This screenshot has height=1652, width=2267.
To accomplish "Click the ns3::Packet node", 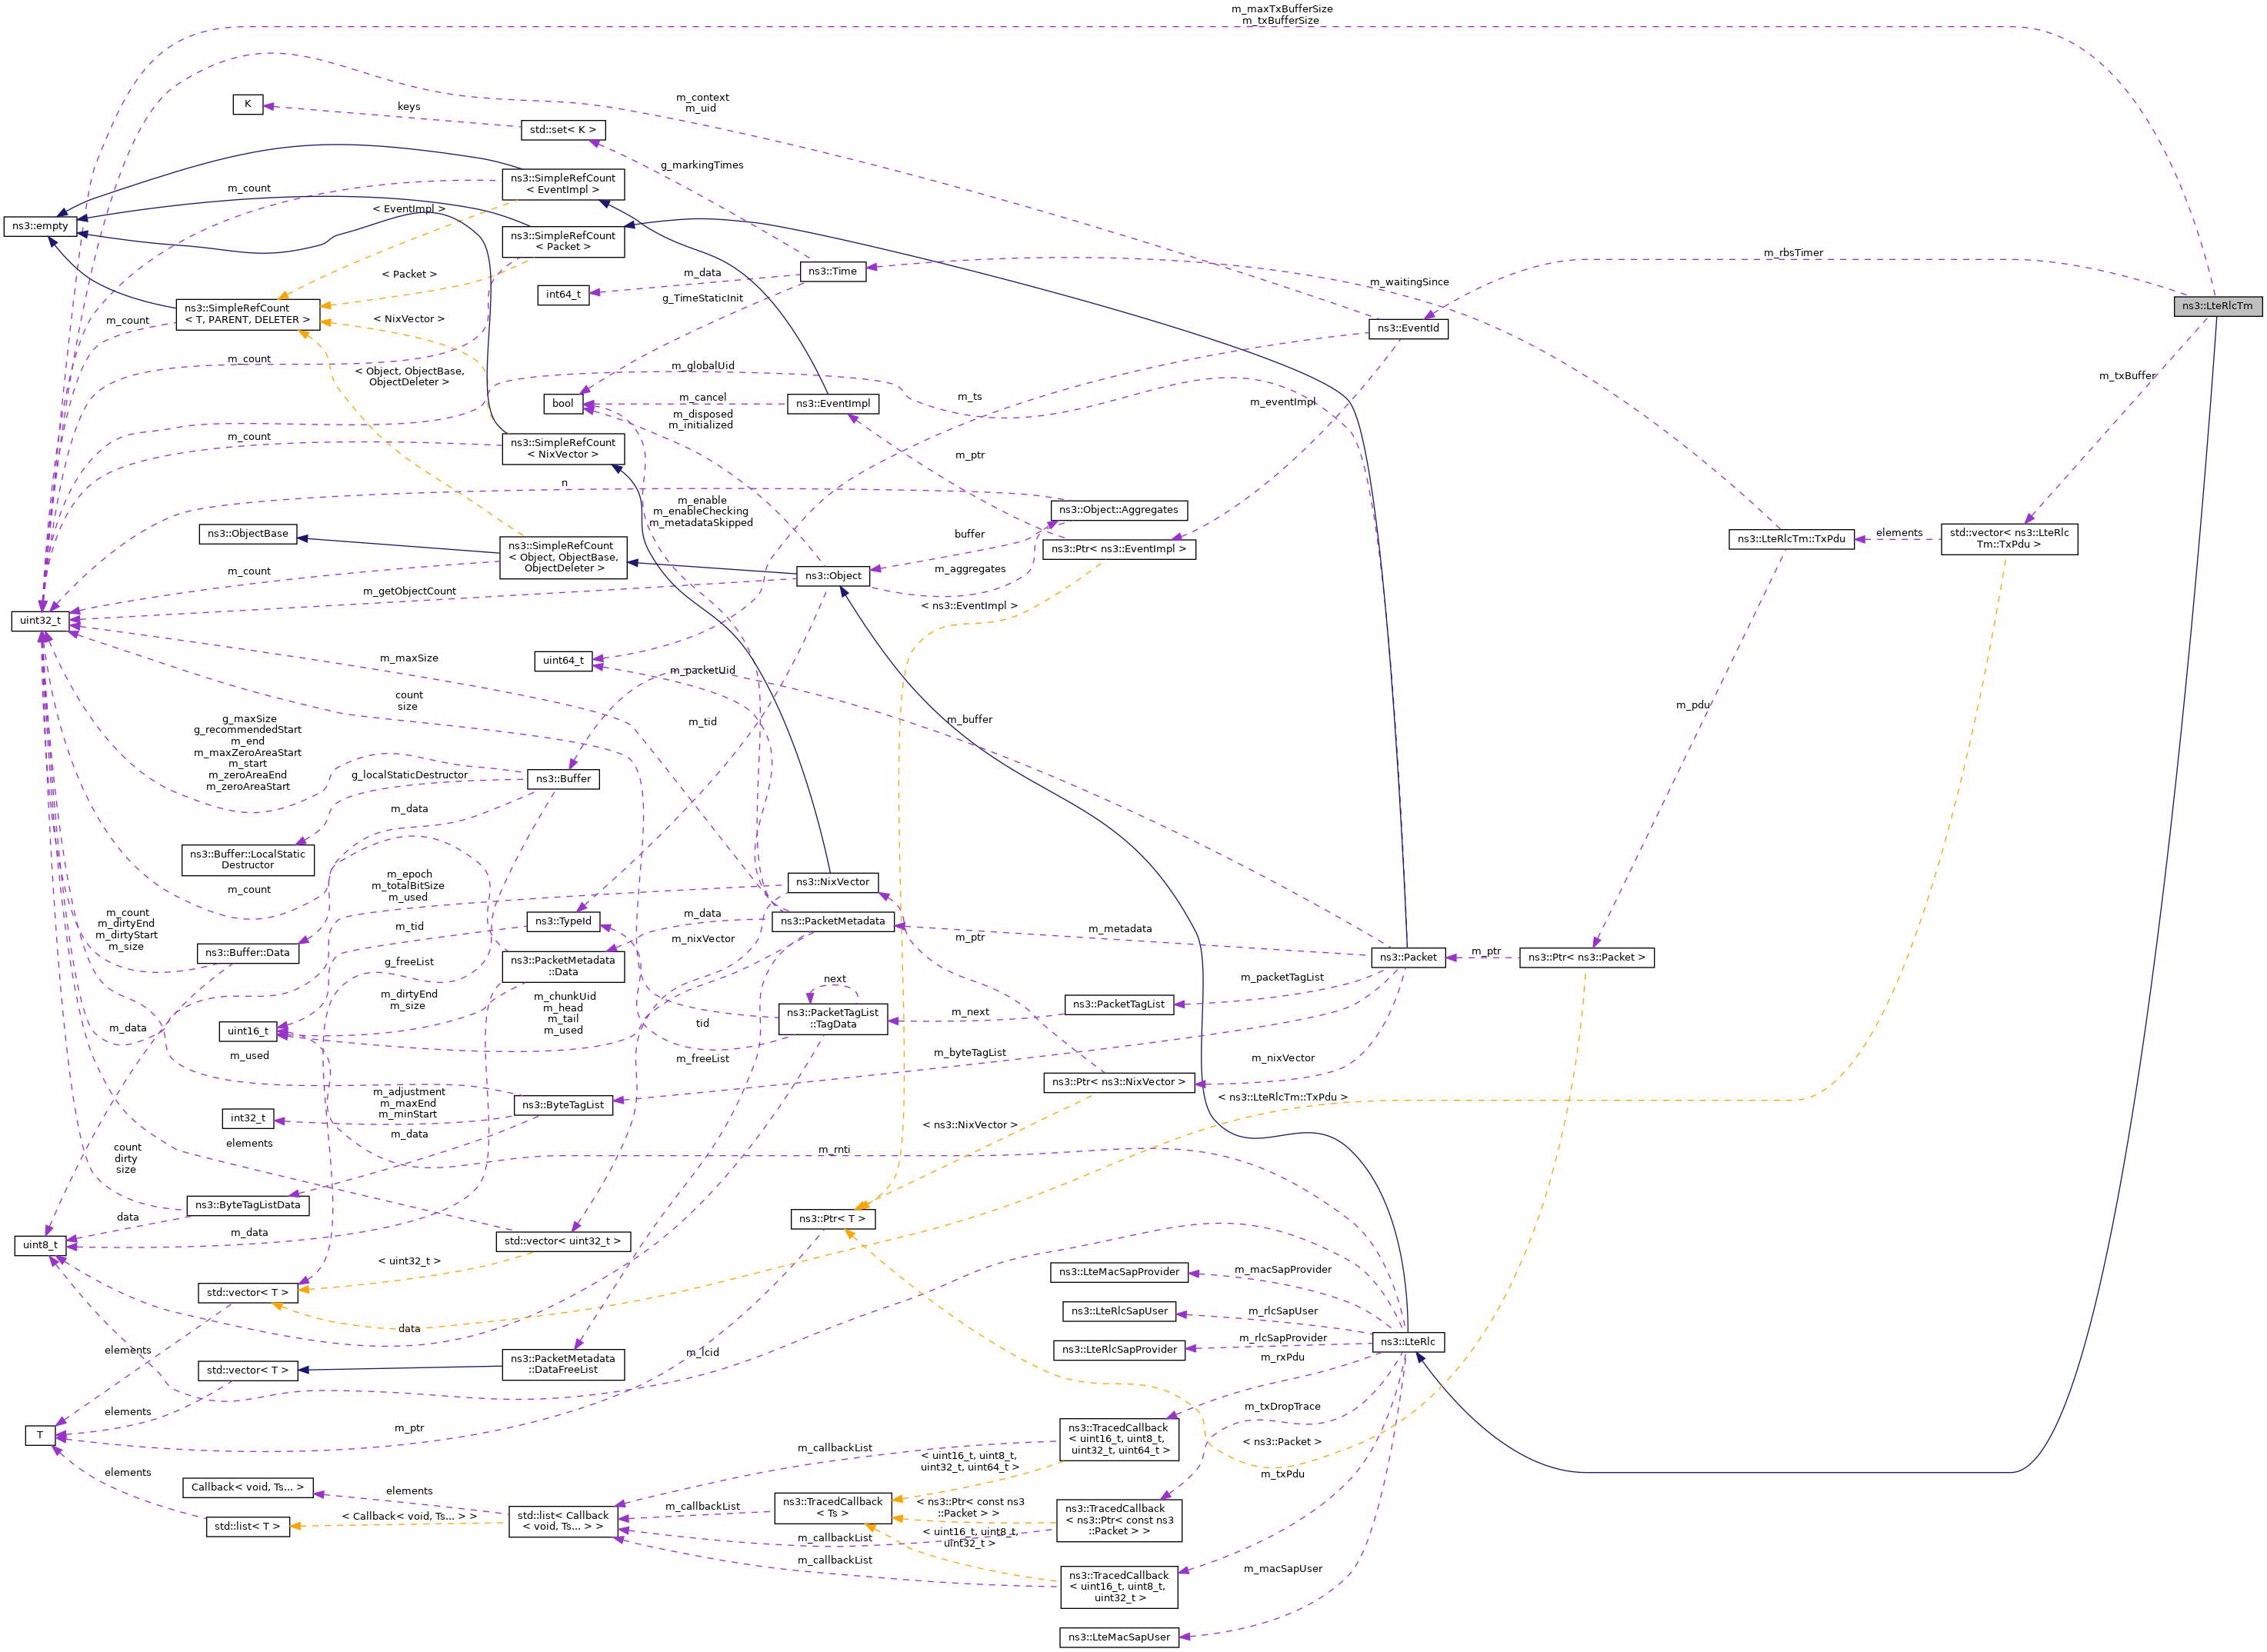I will point(1407,957).
